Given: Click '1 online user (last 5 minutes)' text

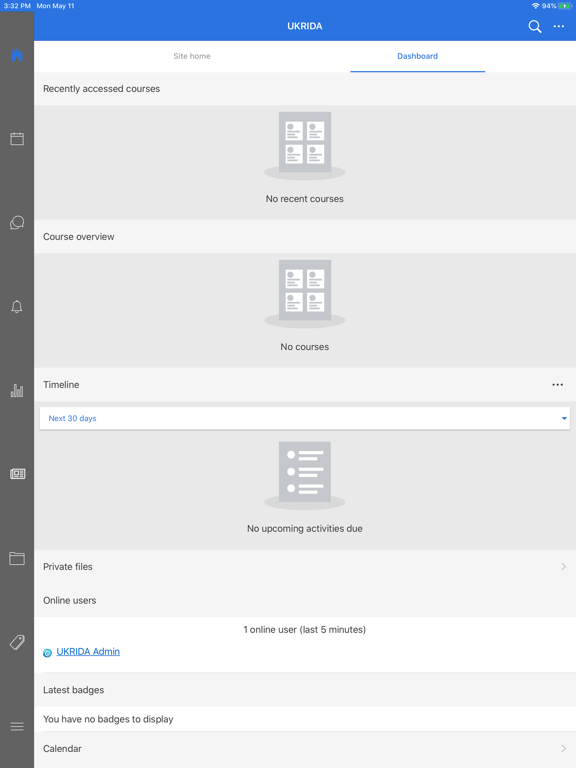Looking at the screenshot, I should [305, 629].
